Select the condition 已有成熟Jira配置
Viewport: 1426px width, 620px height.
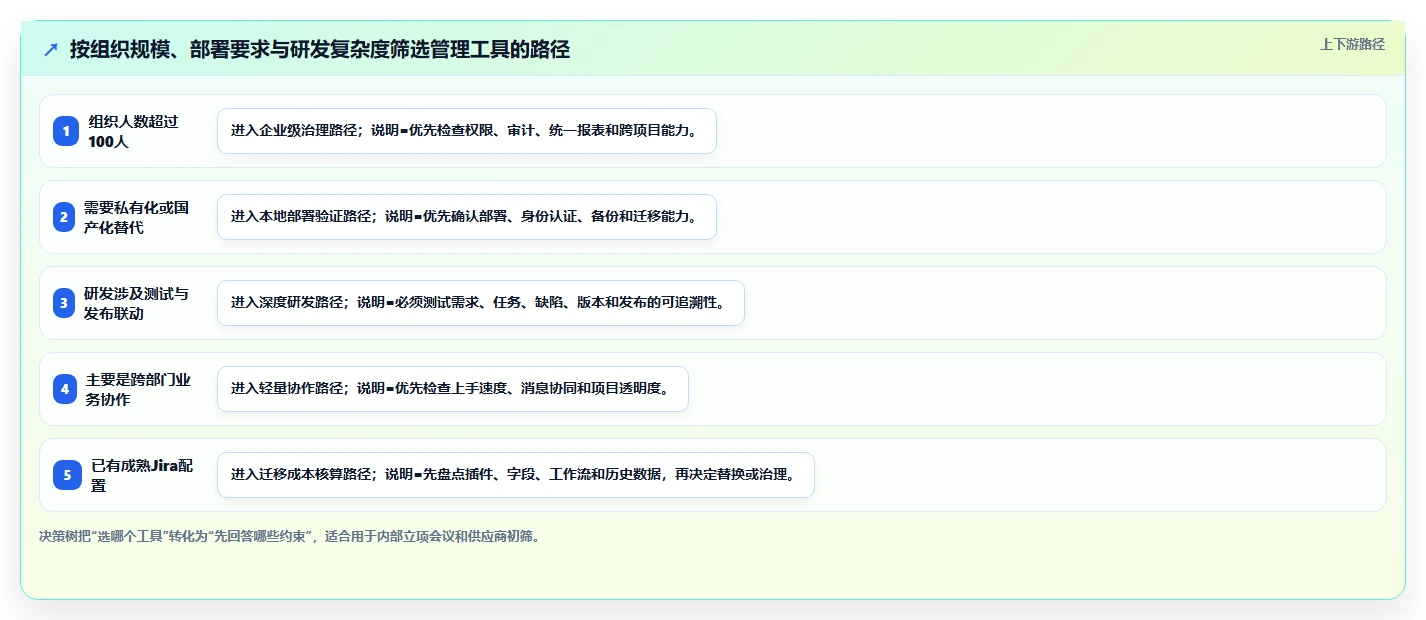142,475
